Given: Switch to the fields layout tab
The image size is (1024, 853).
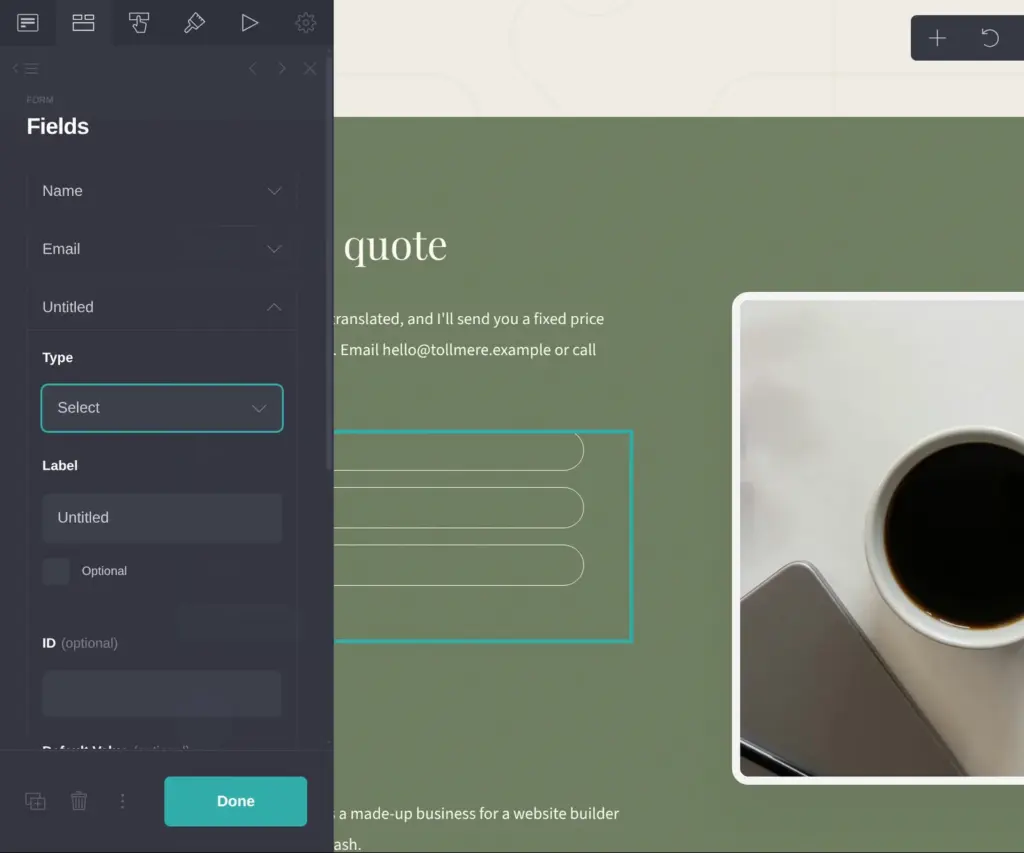Looking at the screenshot, I should (83, 23).
